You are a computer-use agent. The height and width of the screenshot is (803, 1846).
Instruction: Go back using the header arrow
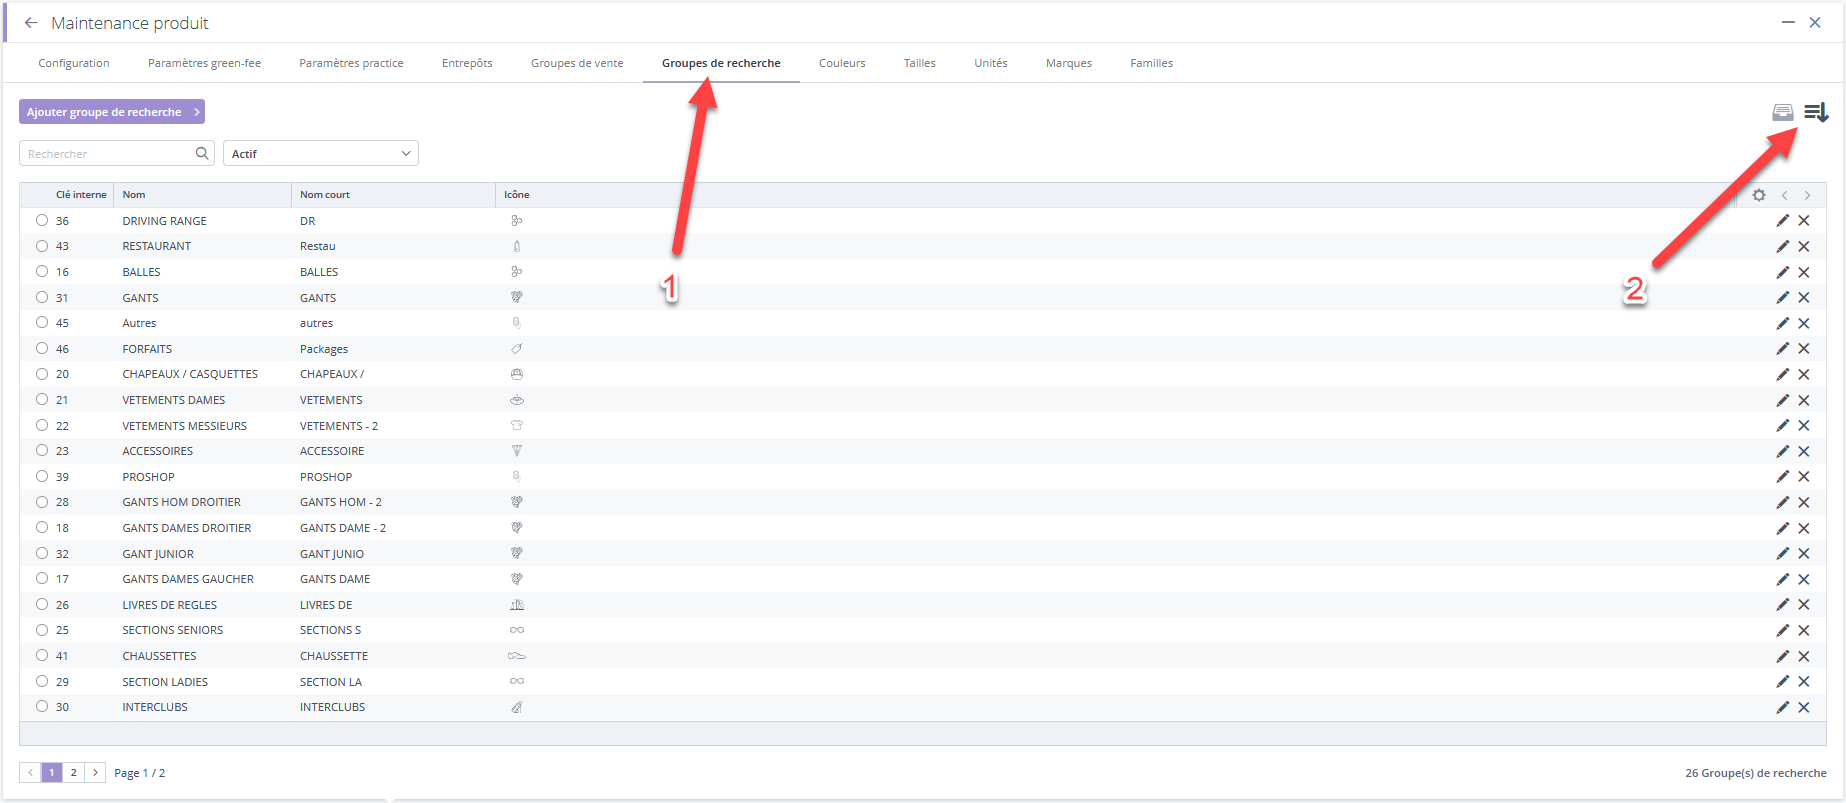click(x=31, y=23)
